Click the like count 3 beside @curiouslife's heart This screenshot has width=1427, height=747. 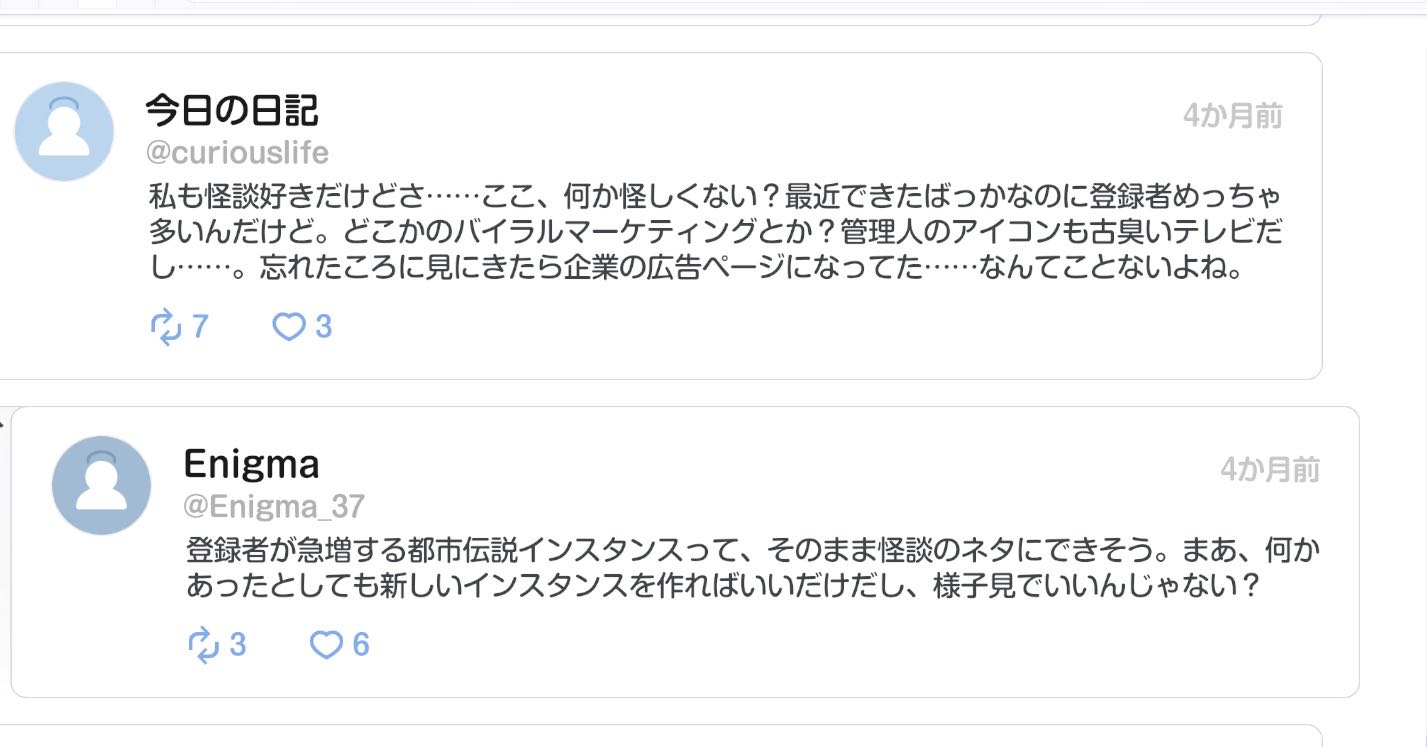click(x=323, y=326)
